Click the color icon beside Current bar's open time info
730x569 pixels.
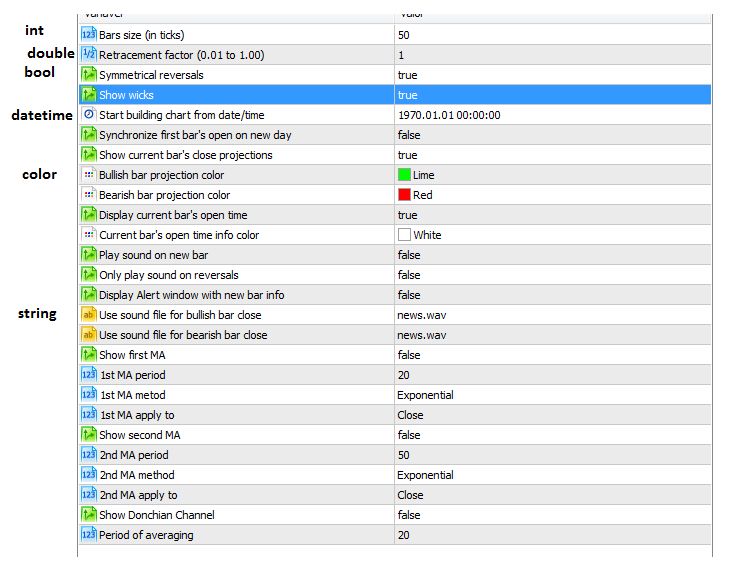[x=88, y=235]
